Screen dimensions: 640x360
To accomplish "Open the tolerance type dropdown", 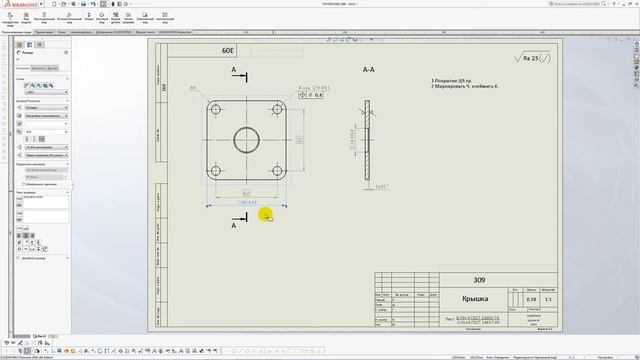I will [x=47, y=107].
